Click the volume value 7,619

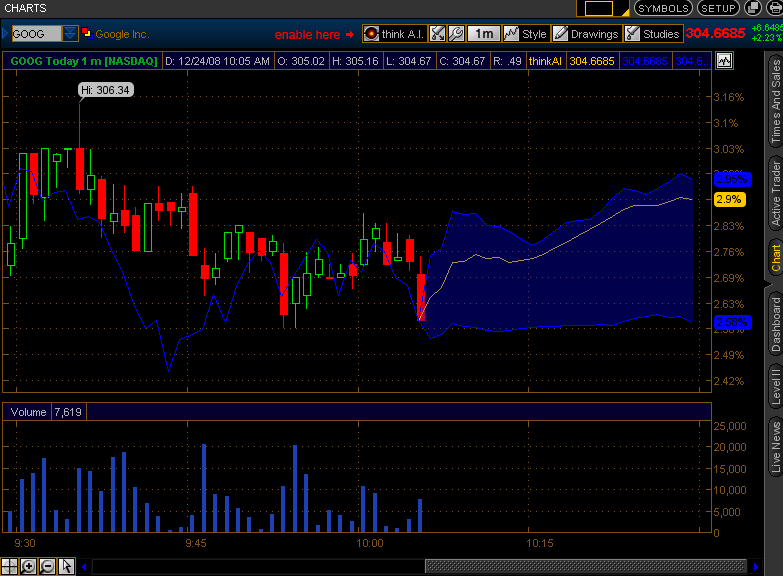[68, 412]
